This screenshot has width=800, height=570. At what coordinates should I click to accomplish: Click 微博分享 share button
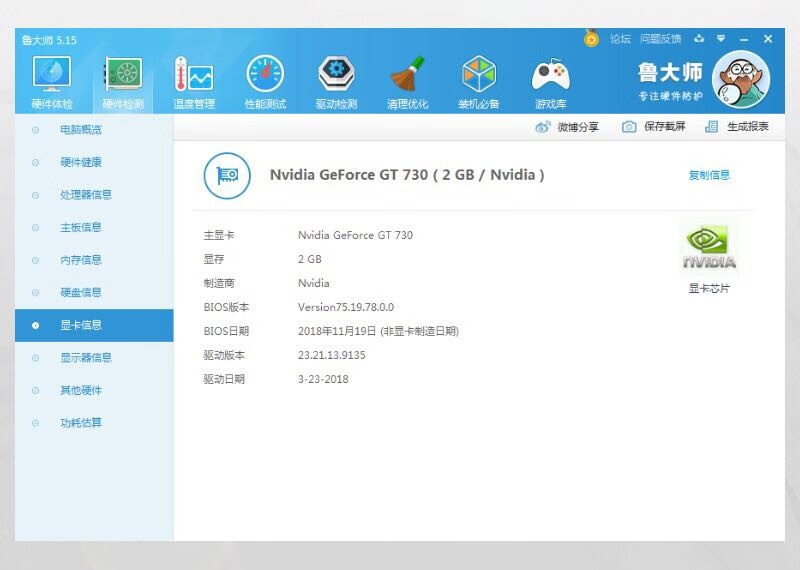pos(567,127)
